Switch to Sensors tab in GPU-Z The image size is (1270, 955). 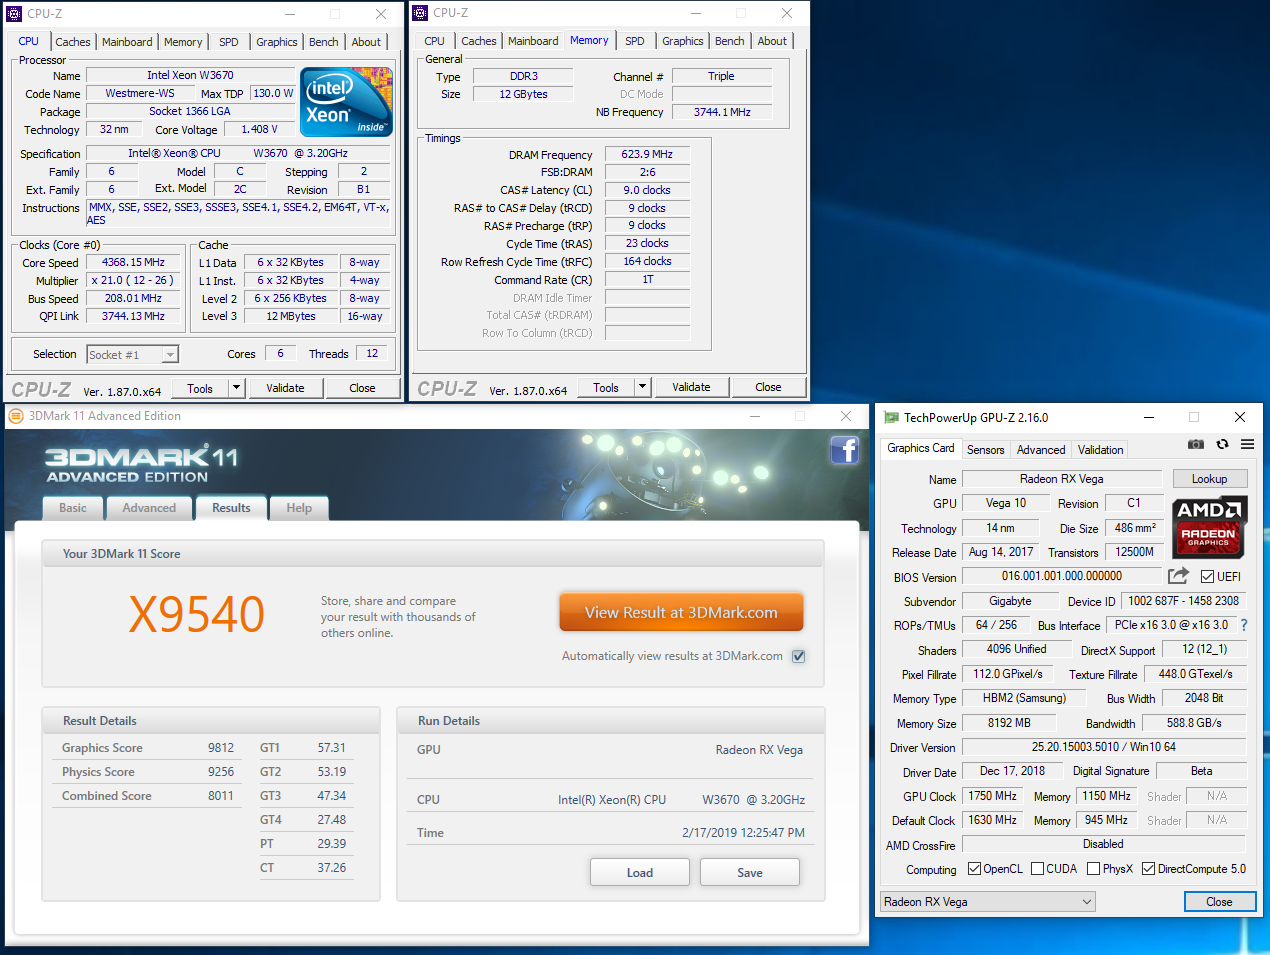click(x=985, y=450)
